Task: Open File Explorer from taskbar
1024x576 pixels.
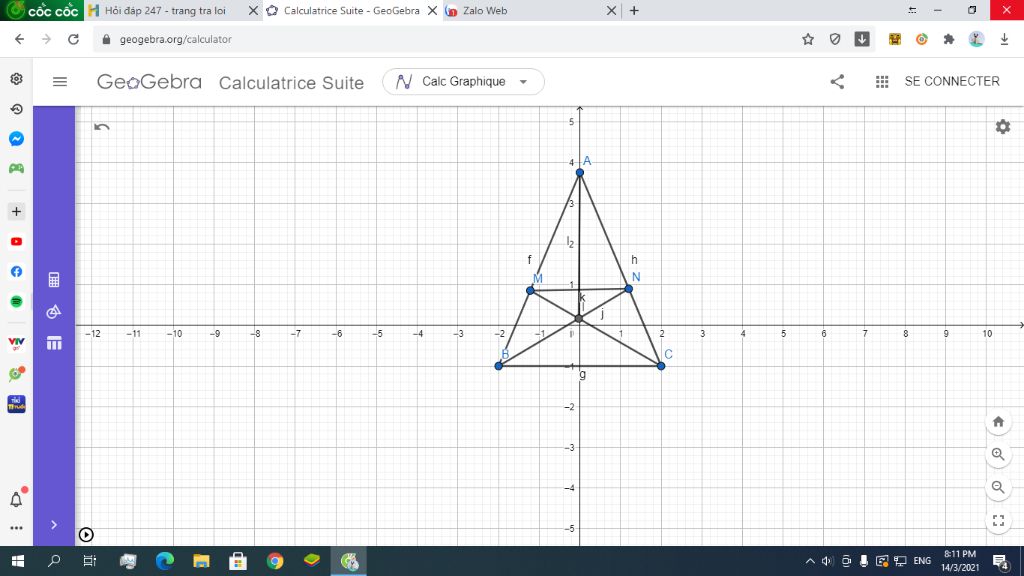Action: 201,561
